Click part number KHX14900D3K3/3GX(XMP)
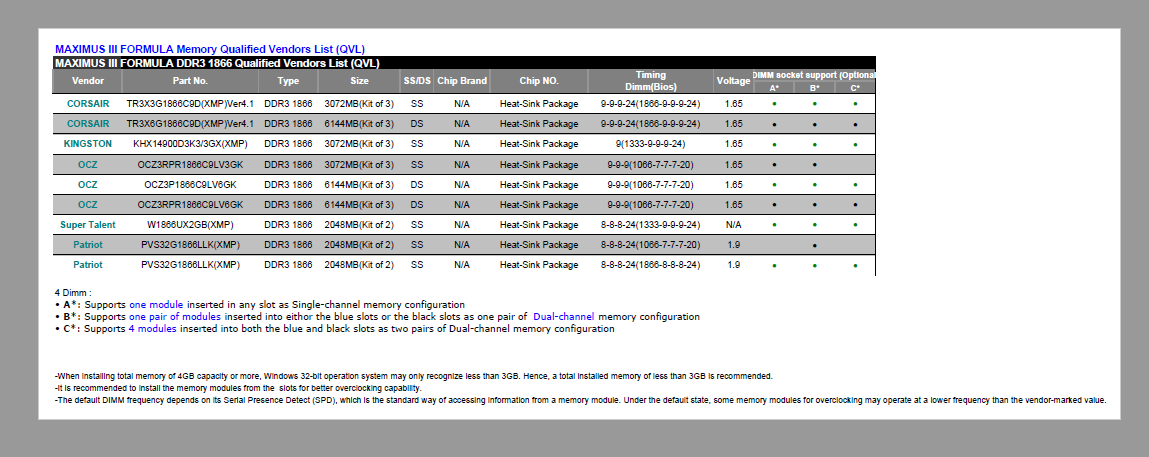 click(190, 144)
